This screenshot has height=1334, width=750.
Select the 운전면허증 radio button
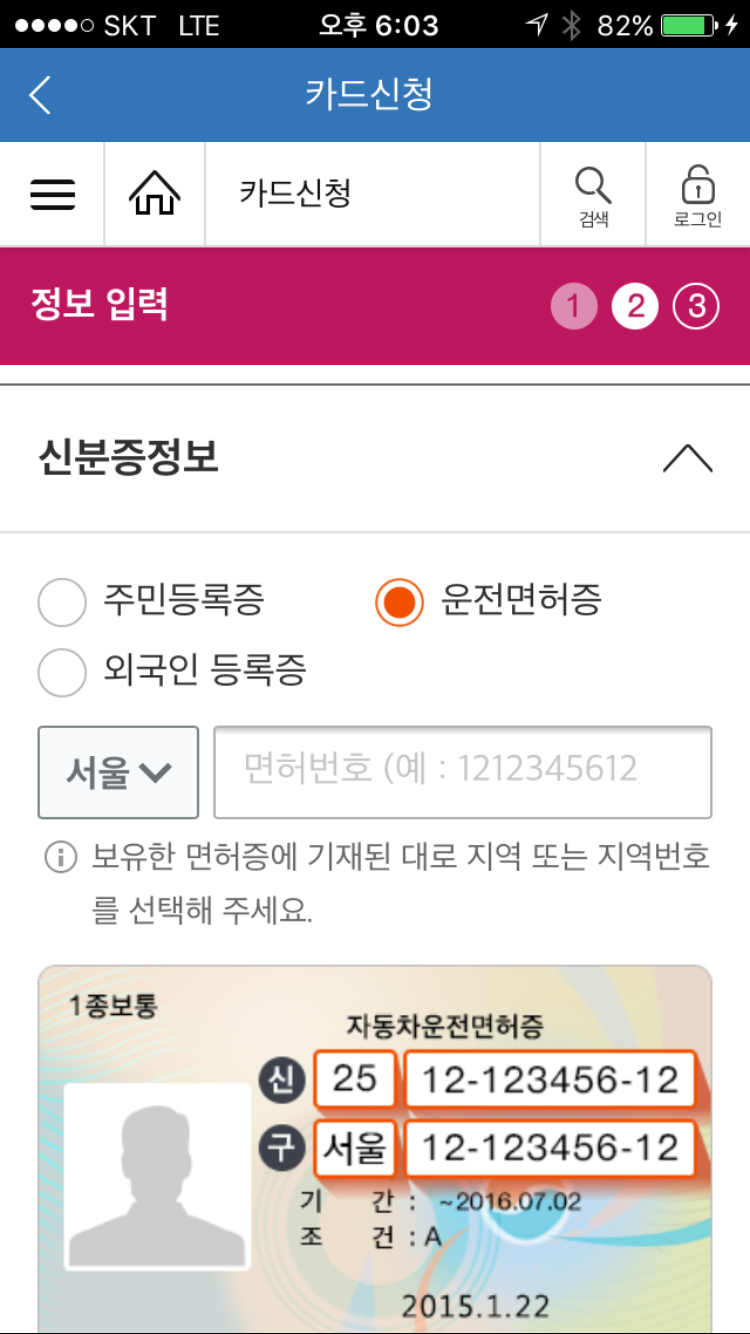pyautogui.click(x=397, y=602)
